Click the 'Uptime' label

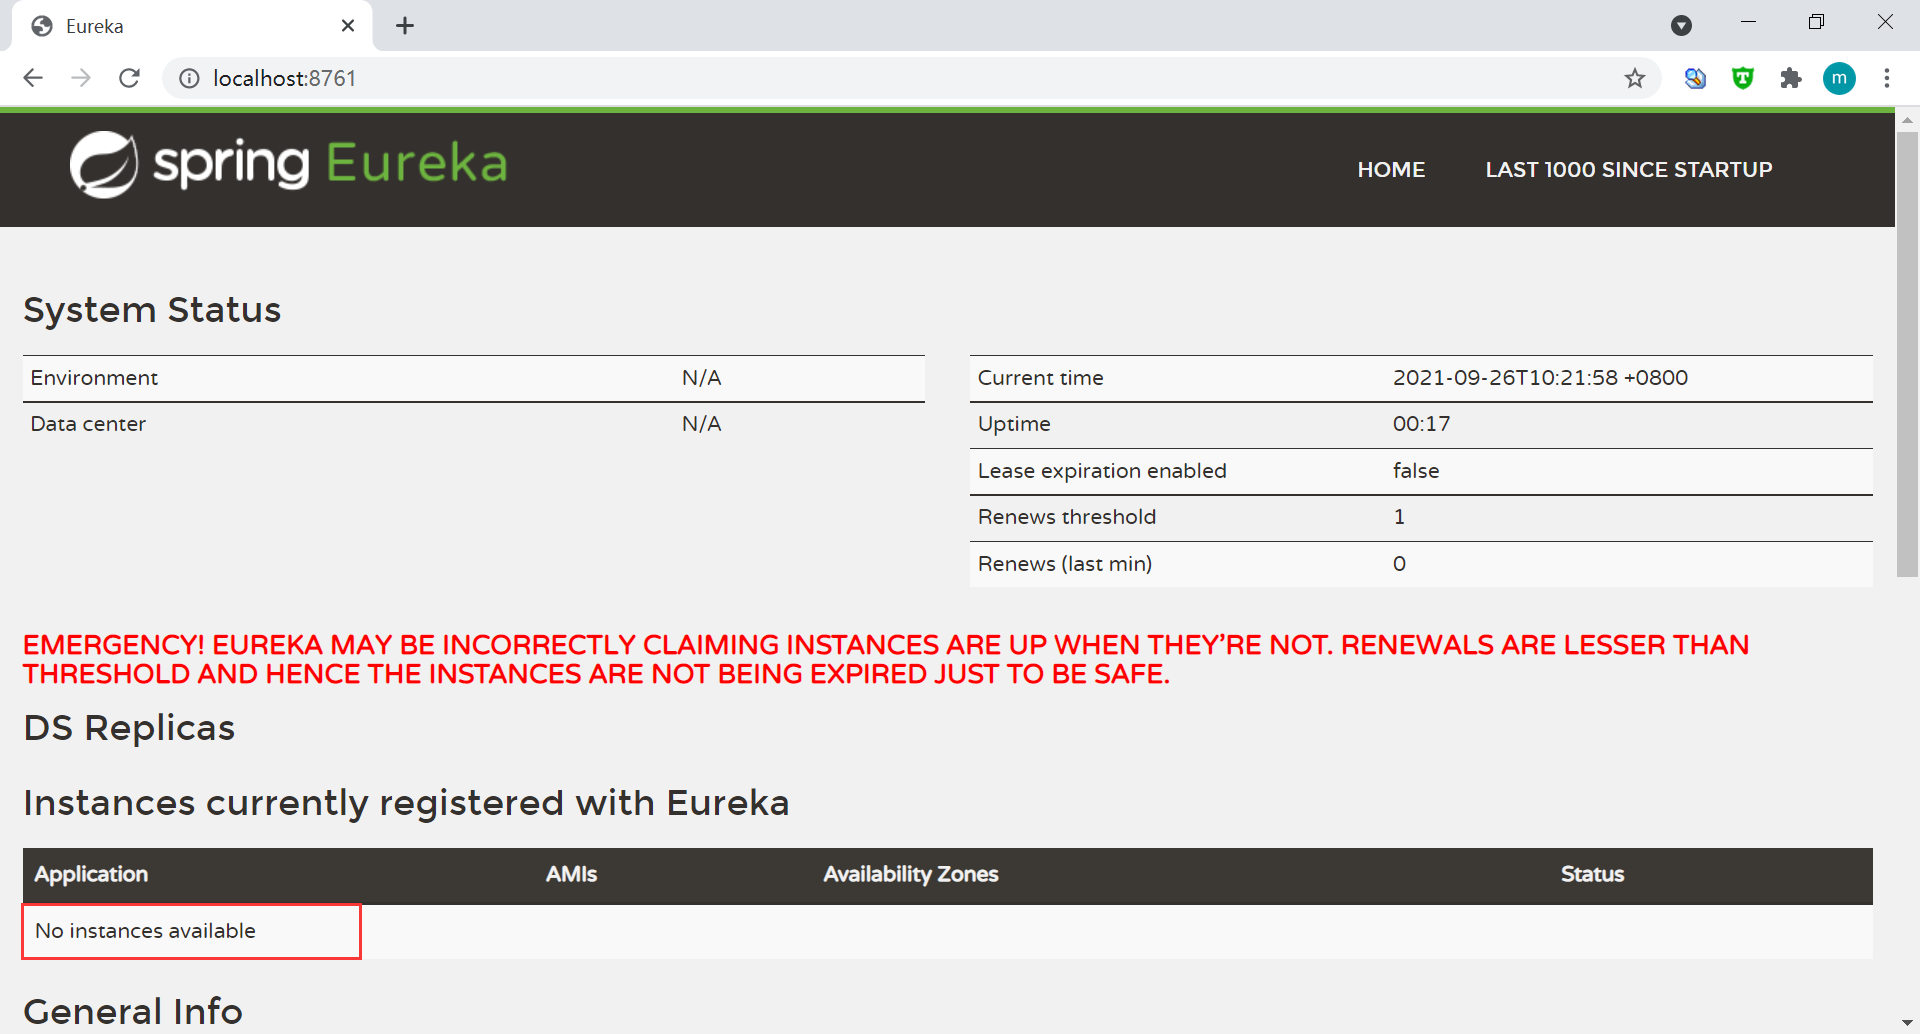[1014, 424]
